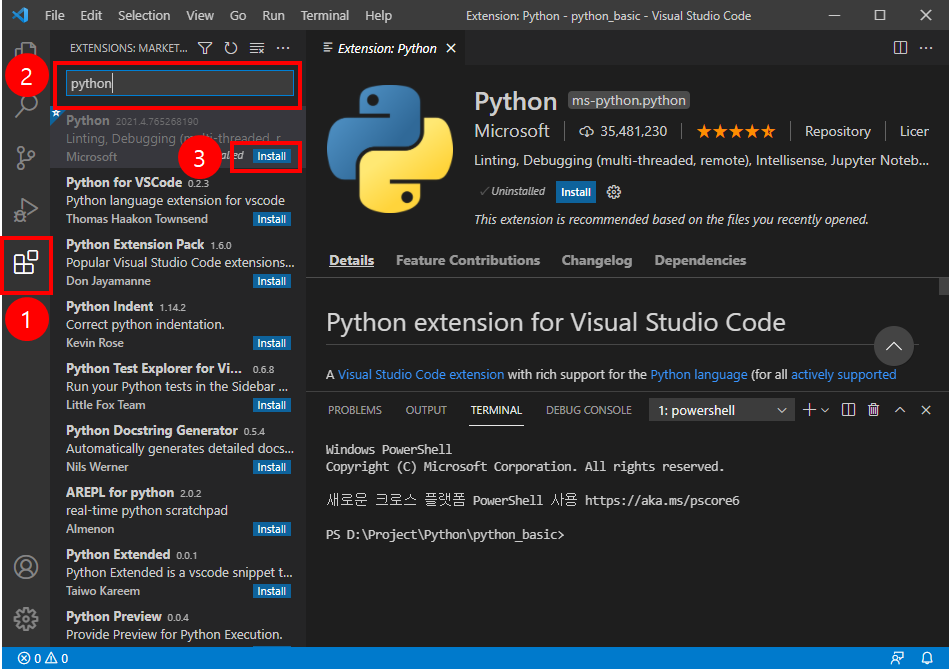
Task: Kill the terminal with trash icon
Action: pyautogui.click(x=873, y=410)
